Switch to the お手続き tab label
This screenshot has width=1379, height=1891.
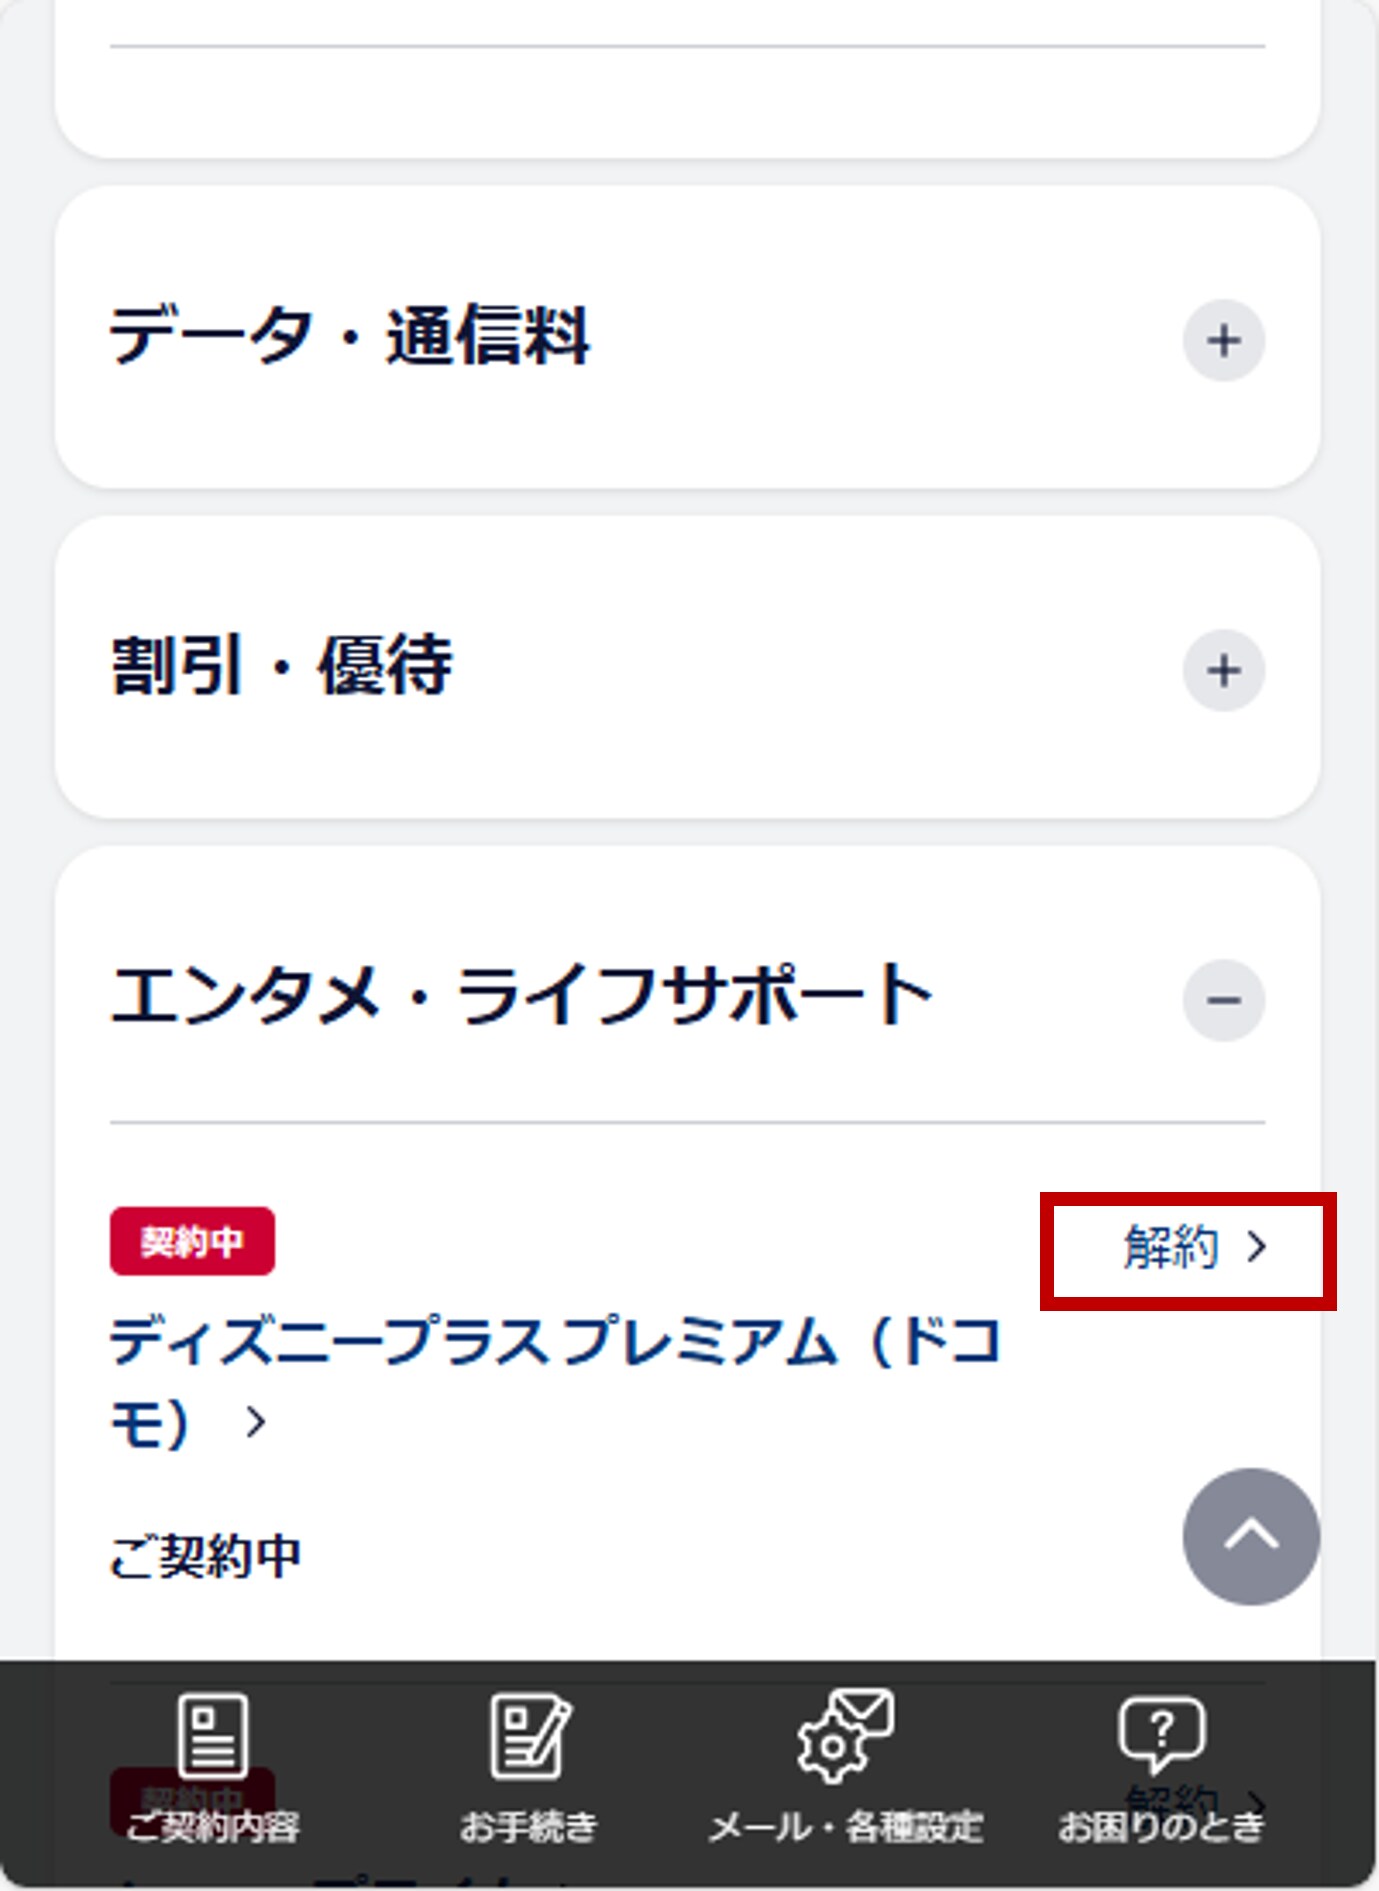click(529, 1828)
